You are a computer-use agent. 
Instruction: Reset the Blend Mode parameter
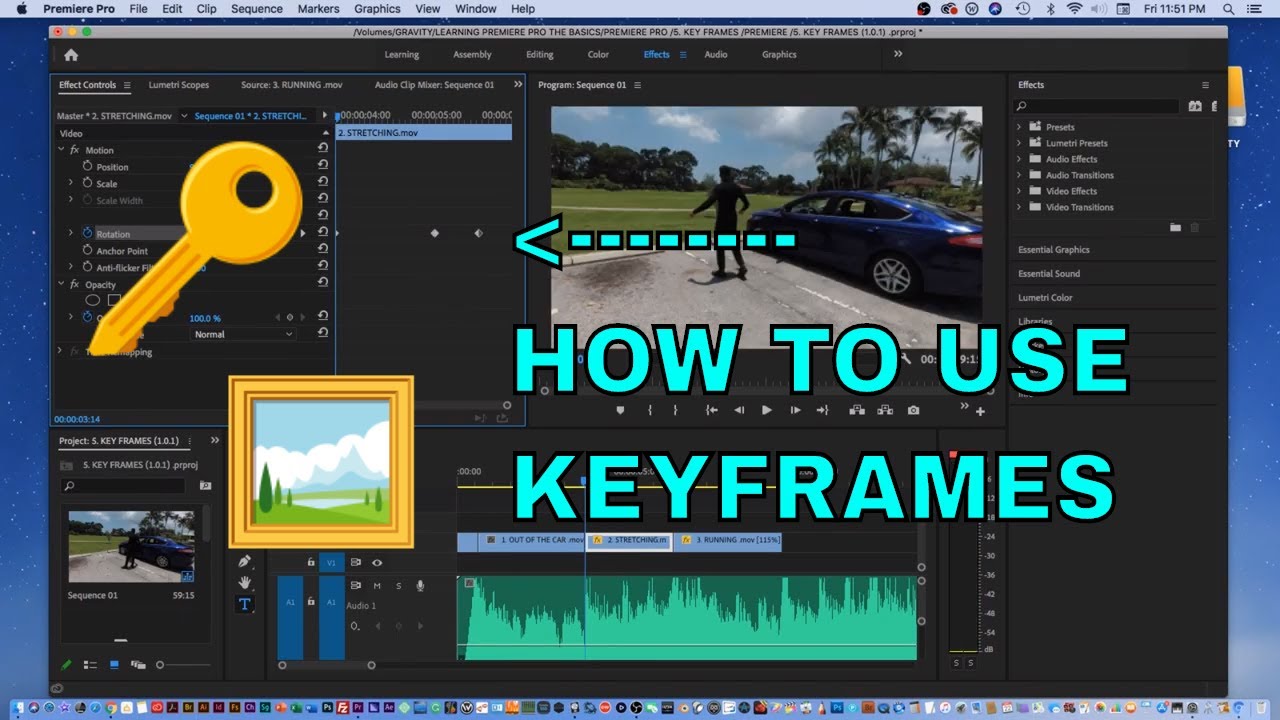coord(323,334)
